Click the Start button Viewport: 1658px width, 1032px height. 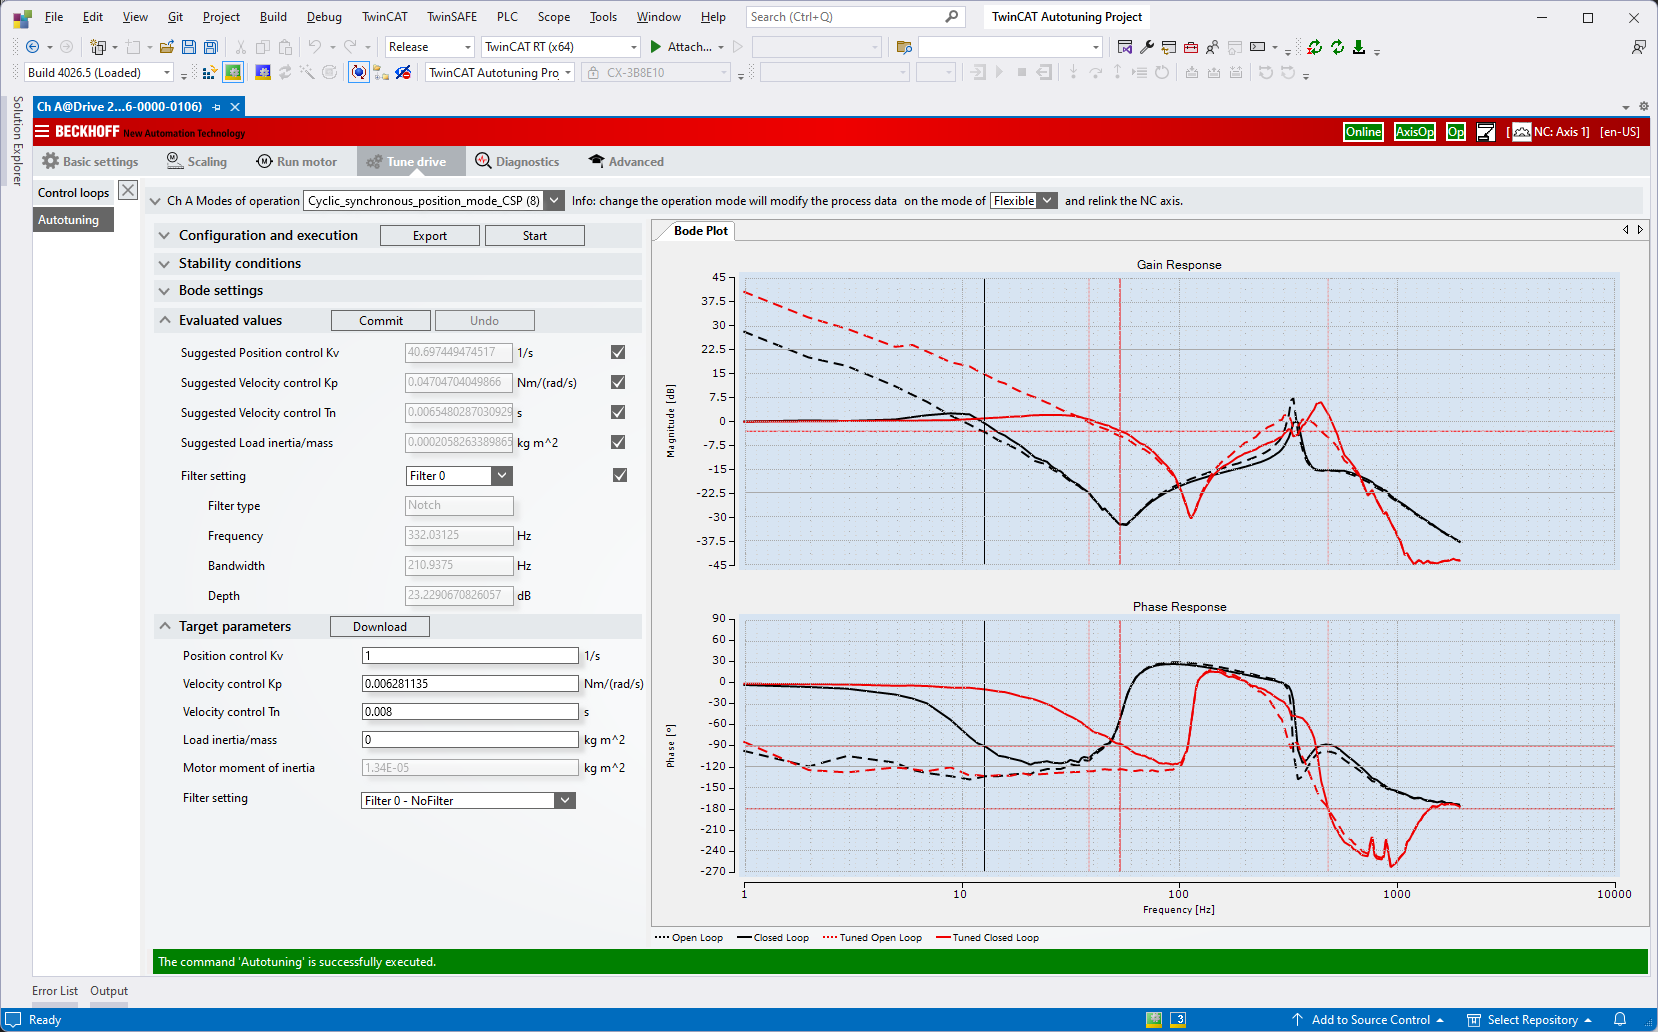535,236
